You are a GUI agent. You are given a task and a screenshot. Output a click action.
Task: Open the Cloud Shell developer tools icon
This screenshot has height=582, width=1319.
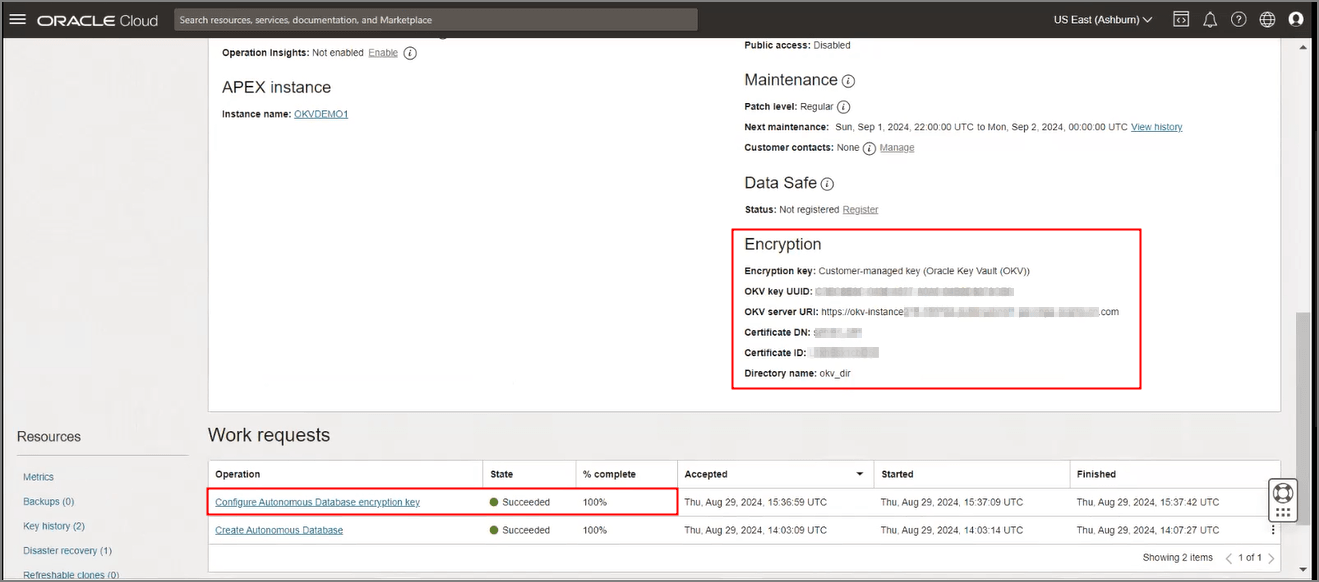[x=1181, y=20]
